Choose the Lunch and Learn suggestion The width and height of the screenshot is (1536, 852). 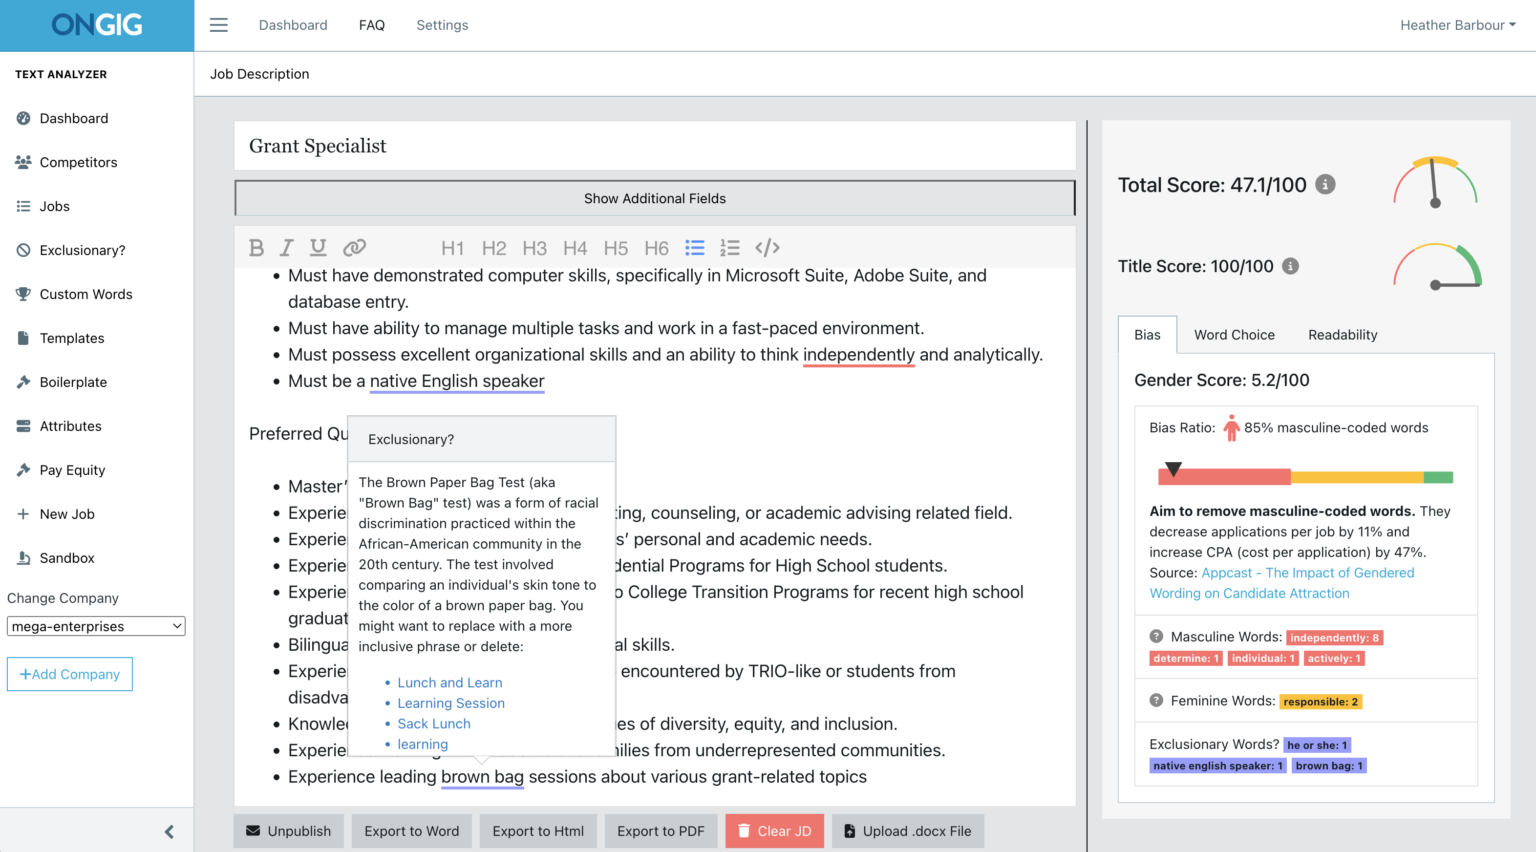tap(450, 683)
